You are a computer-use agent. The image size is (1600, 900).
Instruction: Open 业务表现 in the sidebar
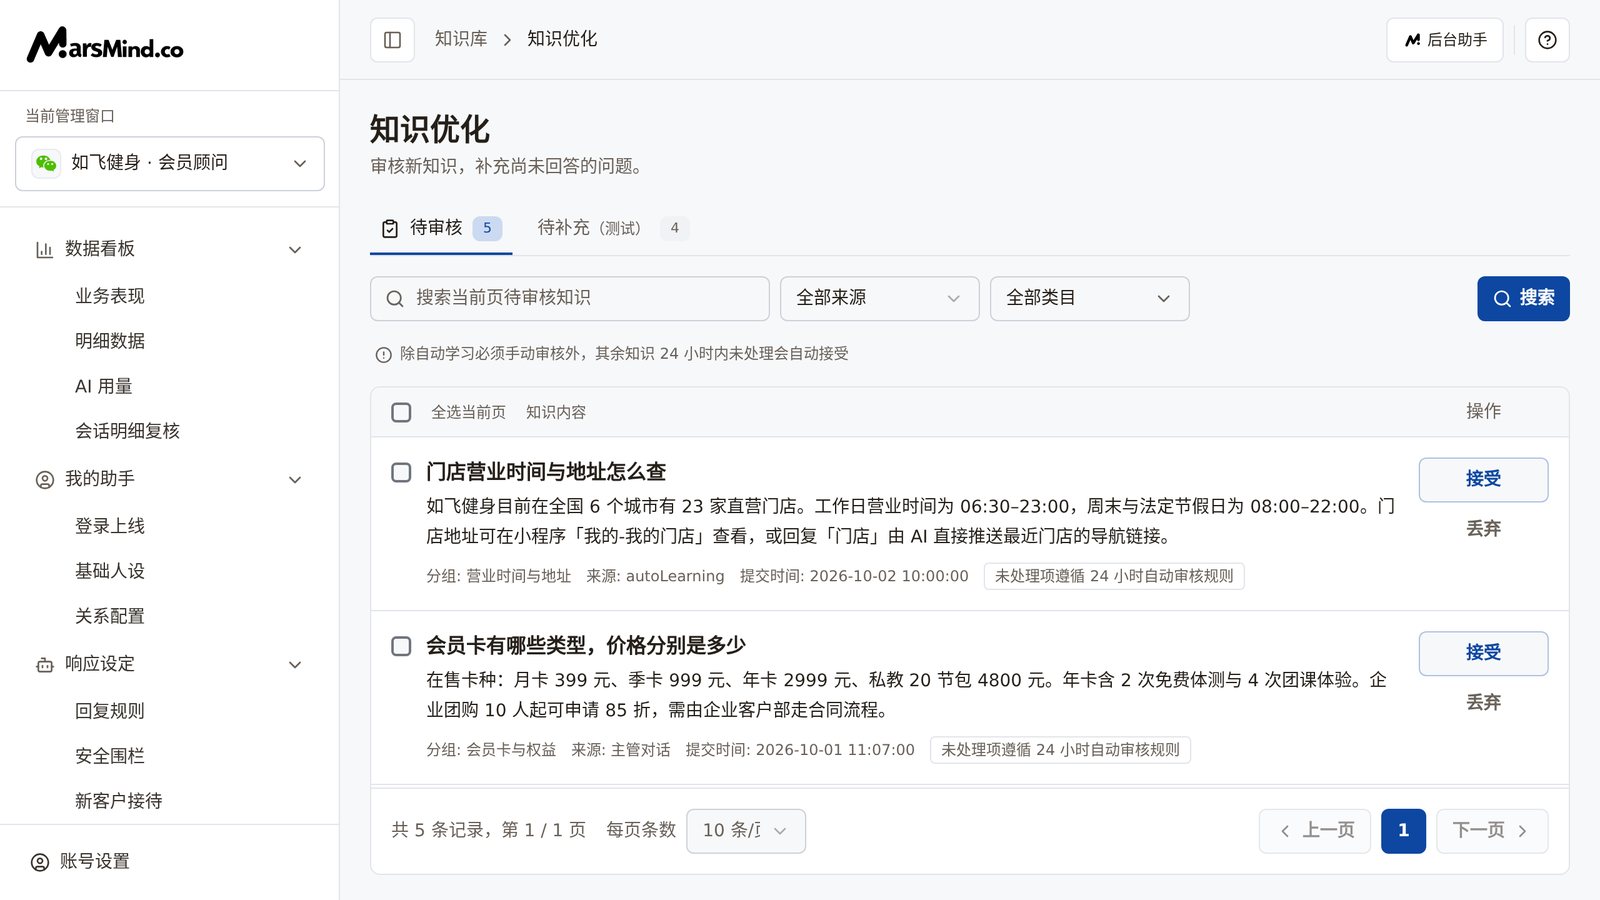pyautogui.click(x=110, y=296)
